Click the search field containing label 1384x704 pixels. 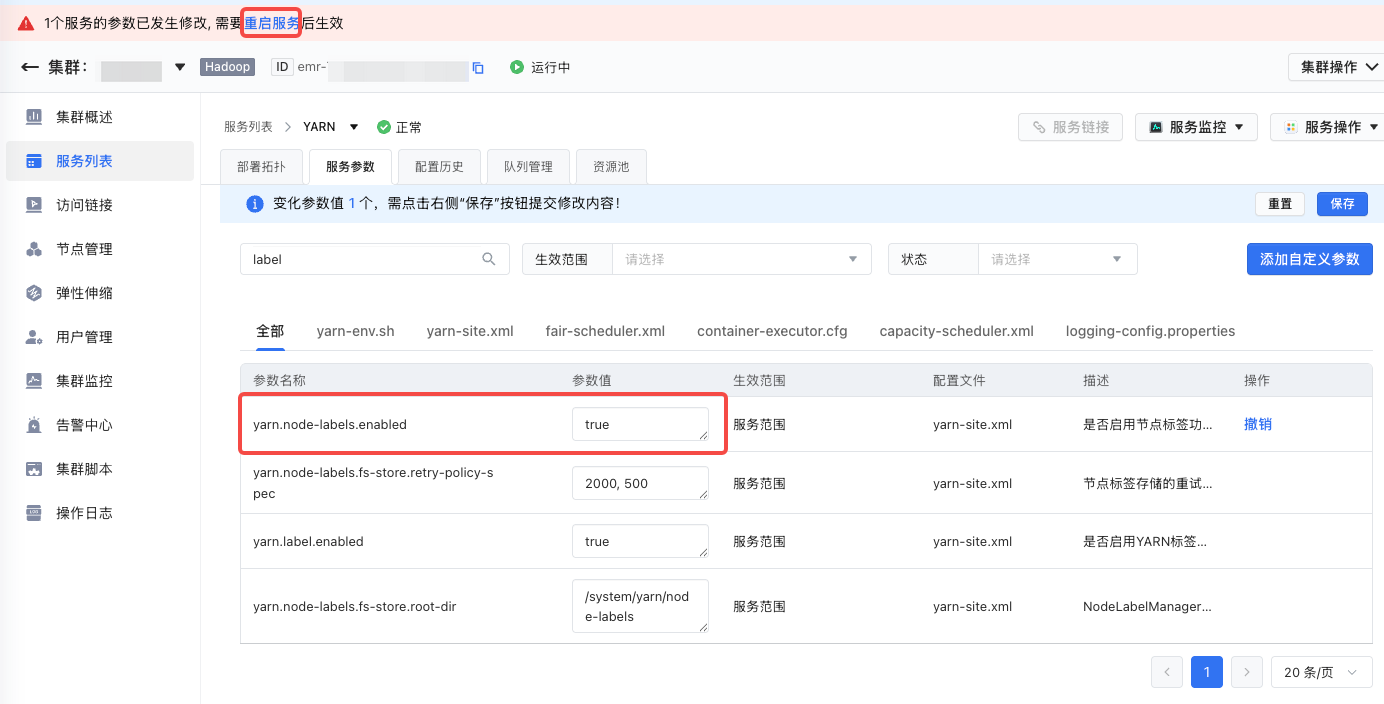[375, 259]
